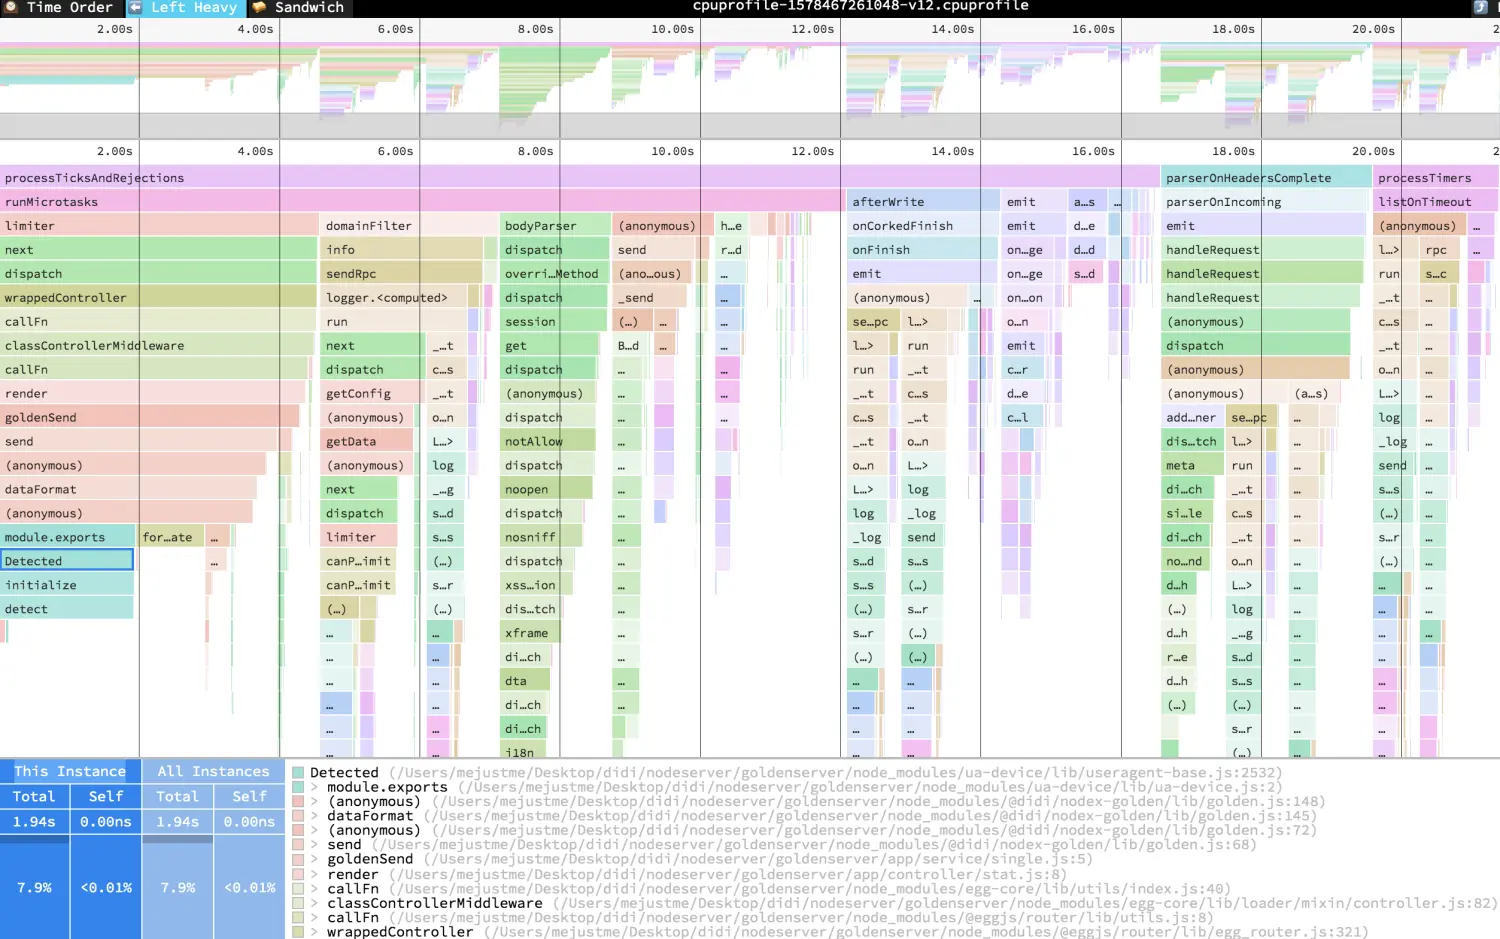Select the sendRpc frame
This screenshot has height=939, width=1500.
click(x=402, y=274)
